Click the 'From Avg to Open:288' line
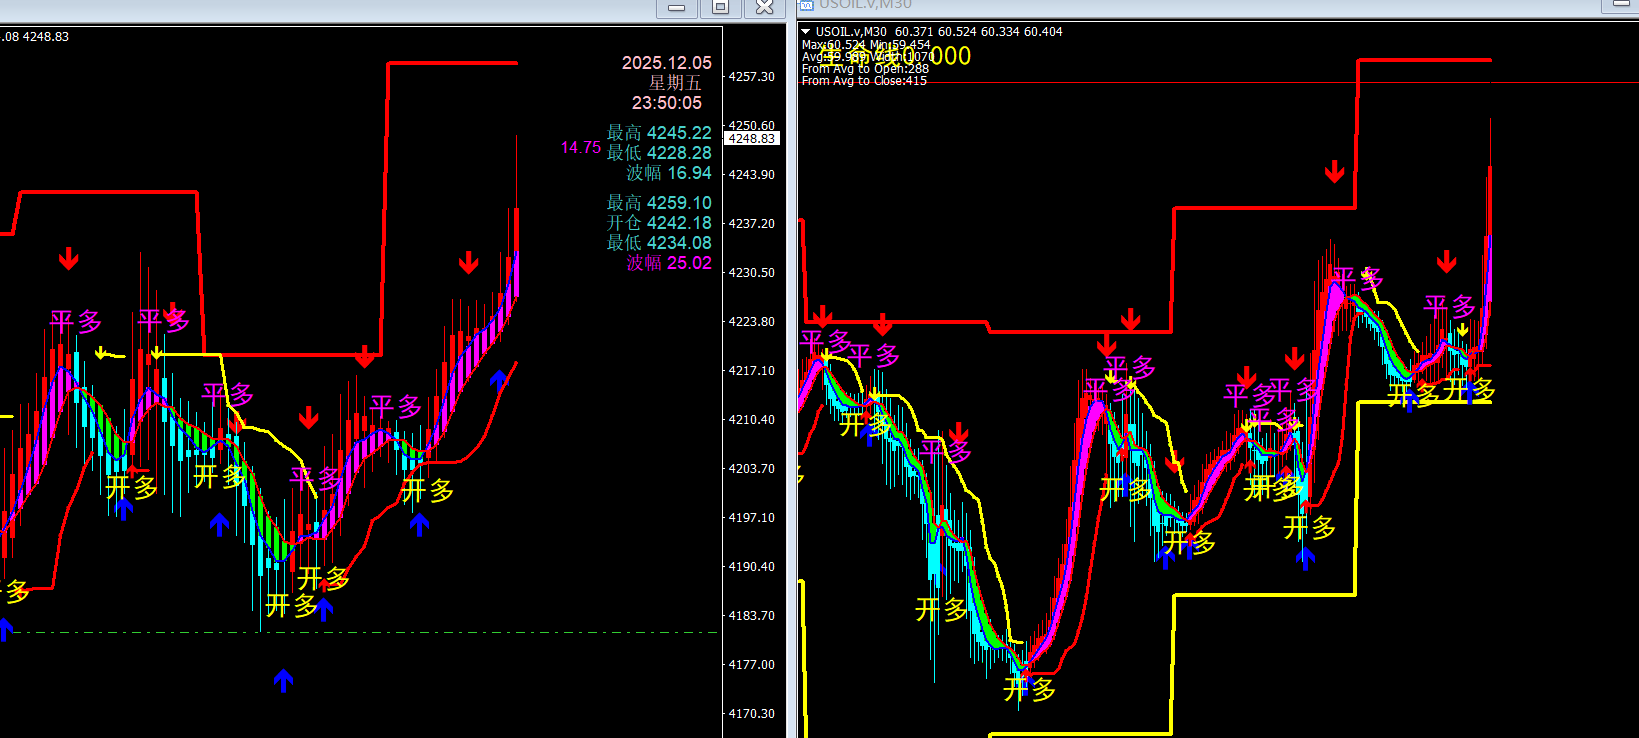This screenshot has height=738, width=1639. [x=865, y=69]
